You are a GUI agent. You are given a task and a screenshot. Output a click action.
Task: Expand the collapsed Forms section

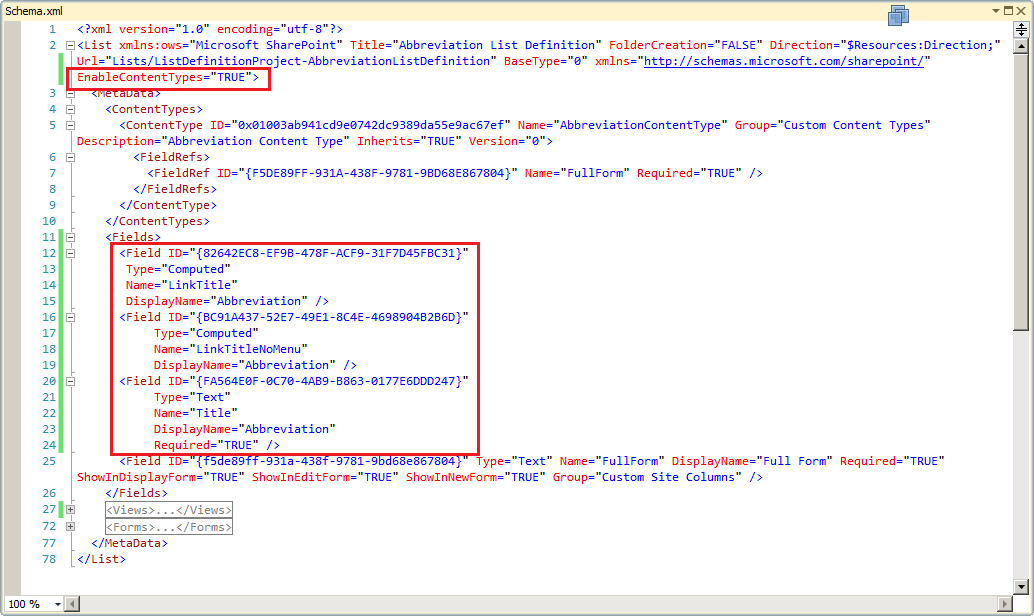pyautogui.click(x=70, y=527)
